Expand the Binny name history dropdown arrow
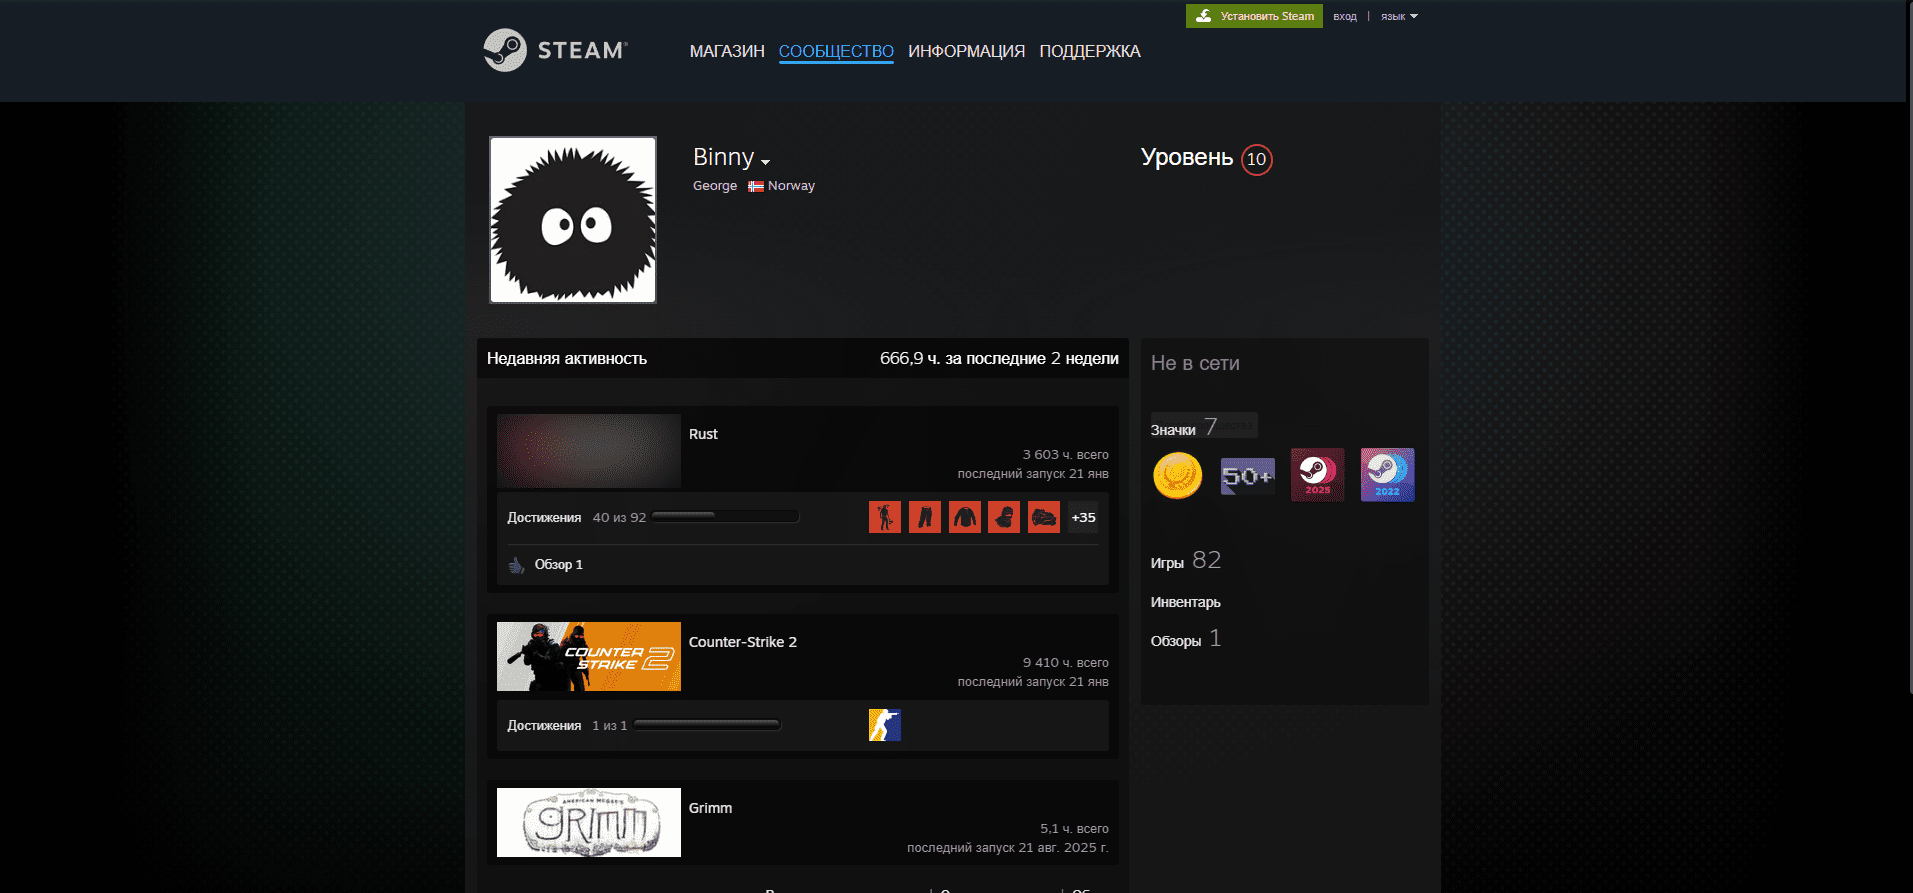 (766, 162)
